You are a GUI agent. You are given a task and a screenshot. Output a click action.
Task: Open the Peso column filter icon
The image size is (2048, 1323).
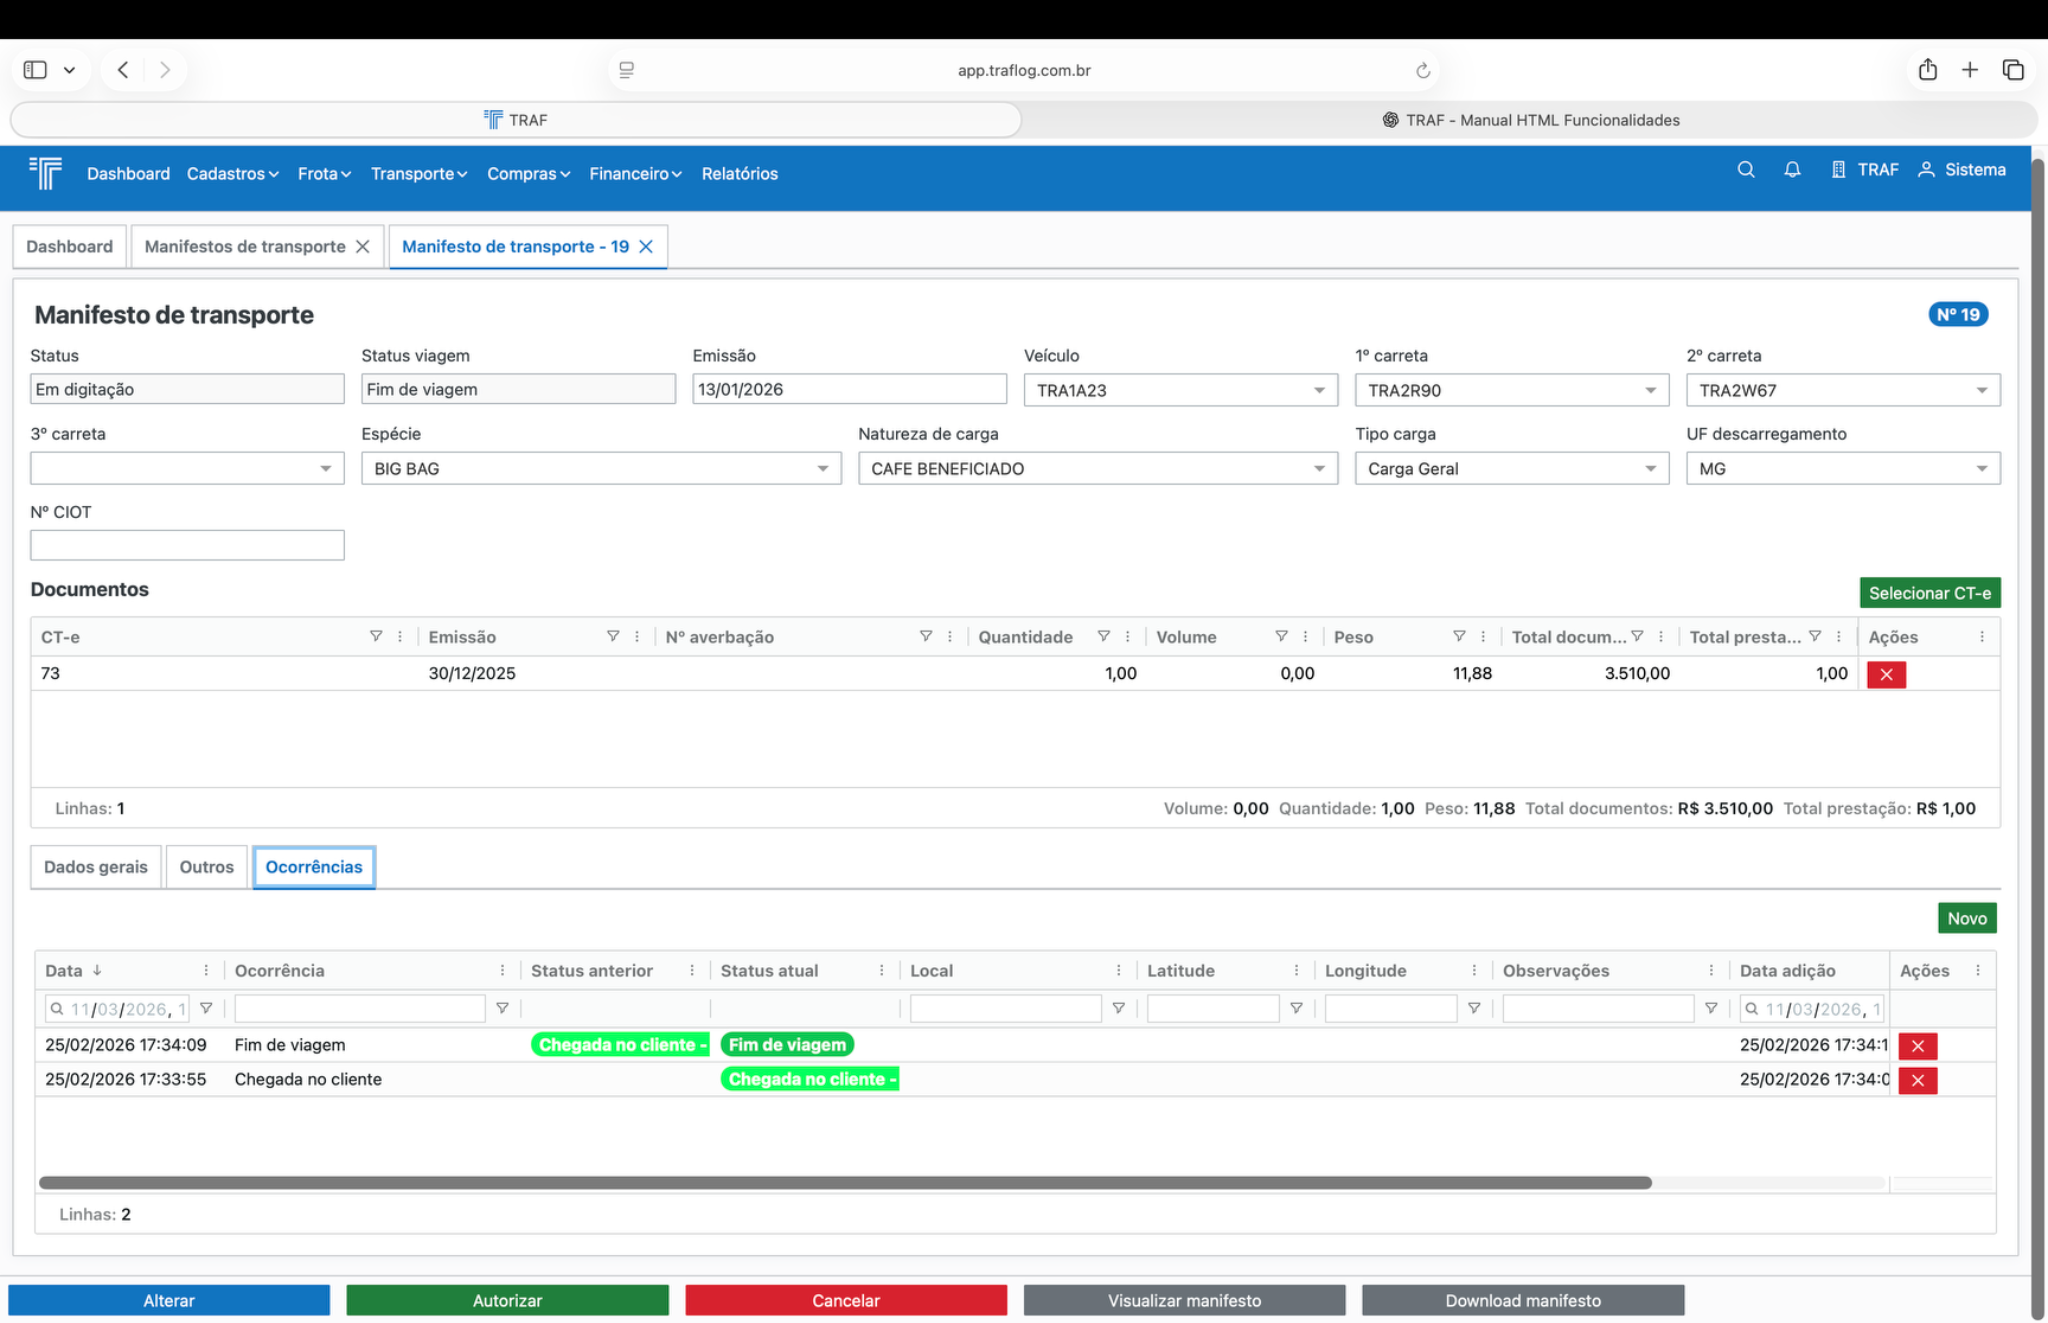1459,637
